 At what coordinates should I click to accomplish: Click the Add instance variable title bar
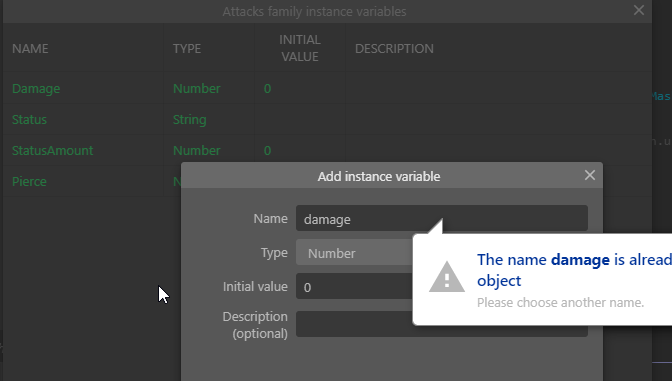coord(379,176)
